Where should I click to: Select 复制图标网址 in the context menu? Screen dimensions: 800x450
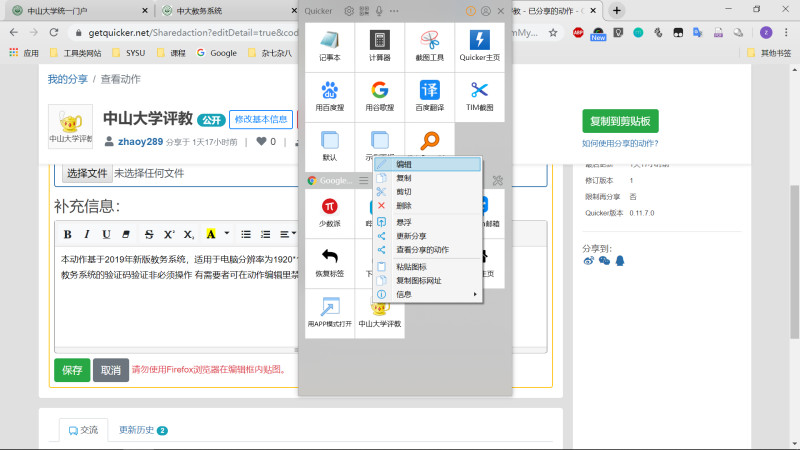pos(428,281)
